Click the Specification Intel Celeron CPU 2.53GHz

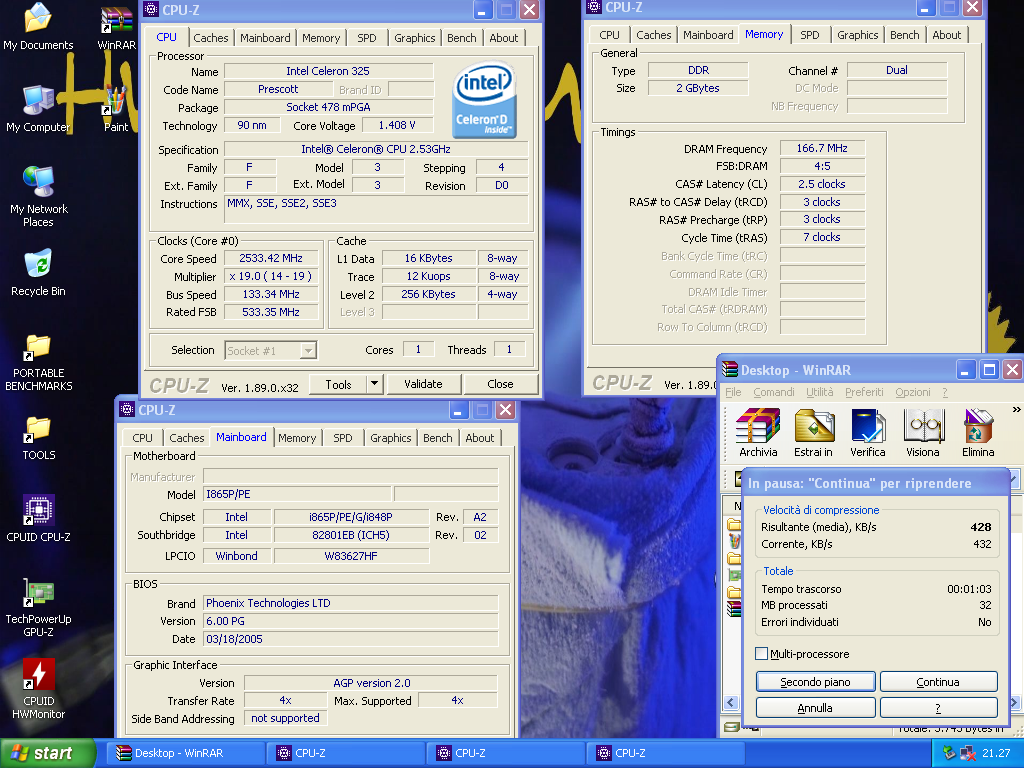(x=376, y=150)
